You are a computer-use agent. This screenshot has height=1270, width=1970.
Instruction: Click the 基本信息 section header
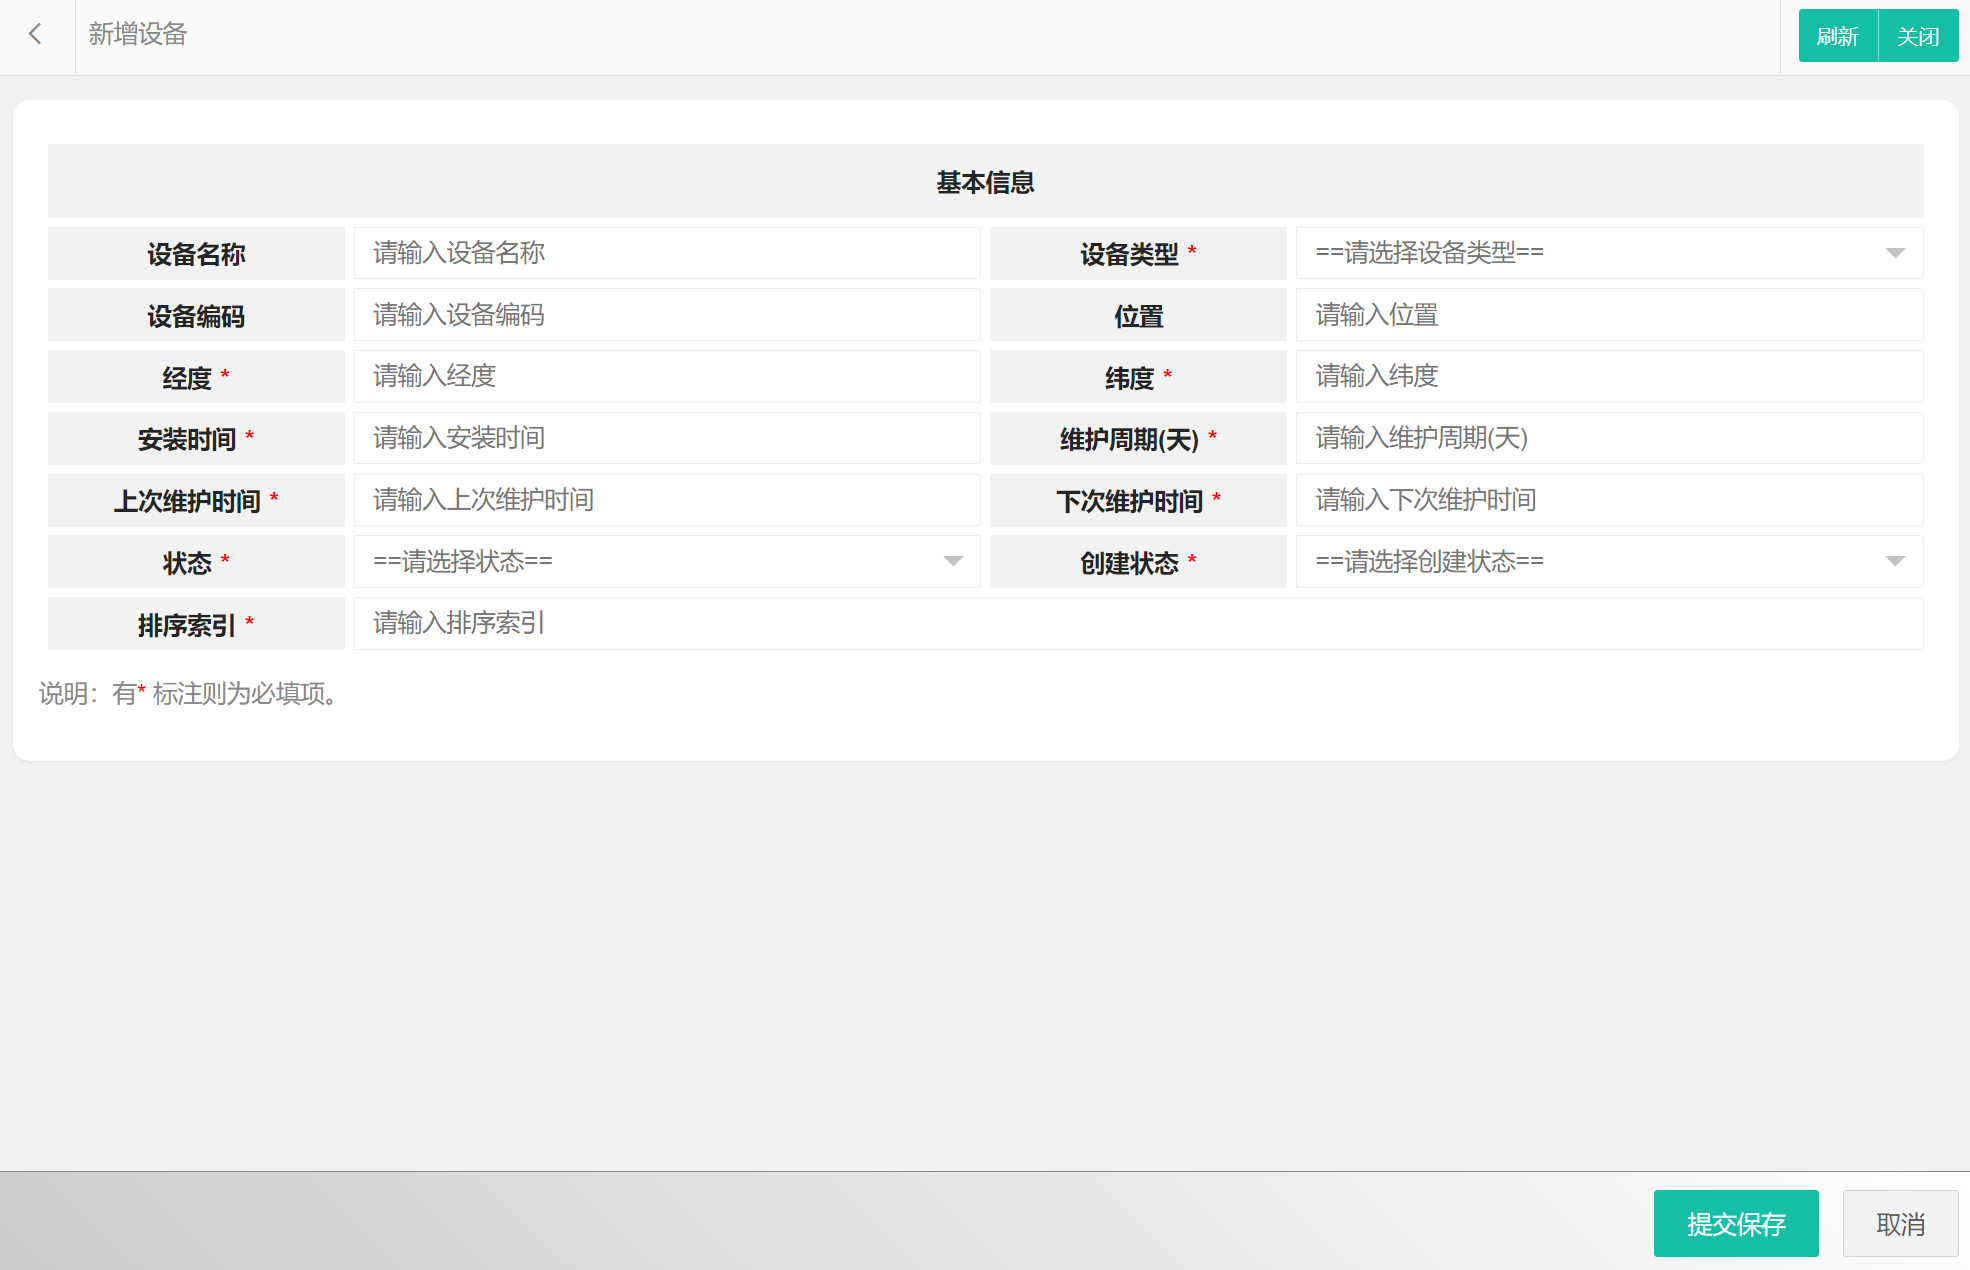[985, 182]
